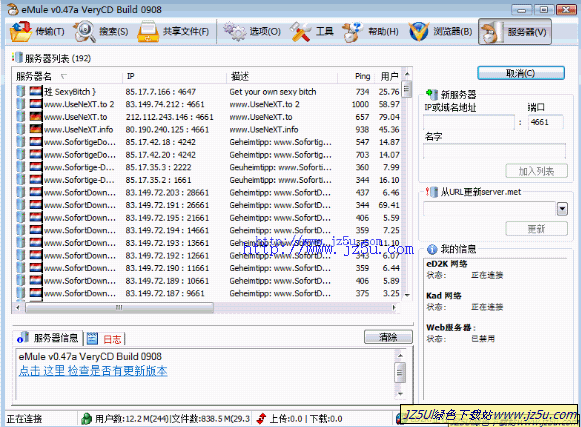The height and width of the screenshot is (427, 581).
Task: Click the port field showing 4661
Action: 546,122
